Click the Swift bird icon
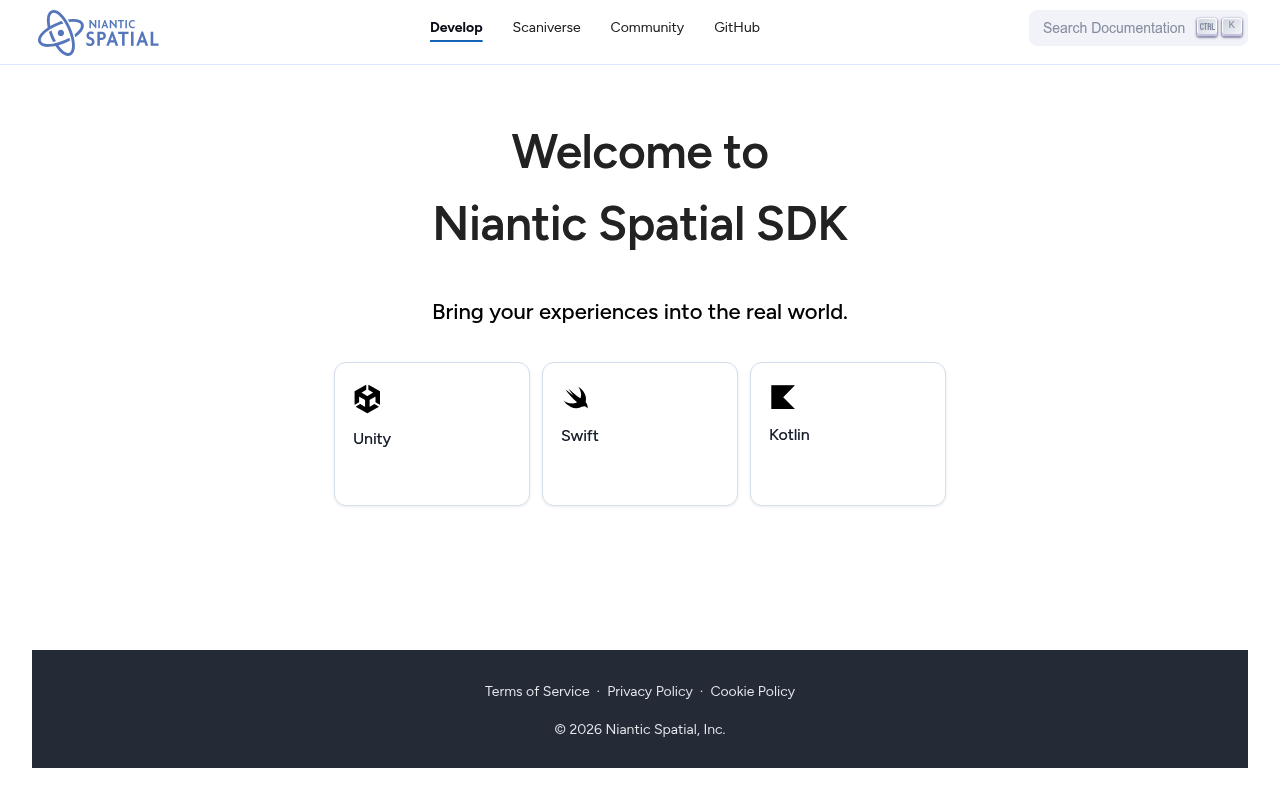1280x800 pixels. point(575,398)
